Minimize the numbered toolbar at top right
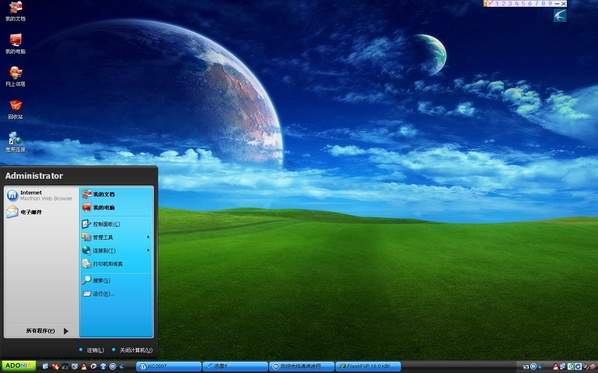The image size is (598, 373). (x=556, y=3)
